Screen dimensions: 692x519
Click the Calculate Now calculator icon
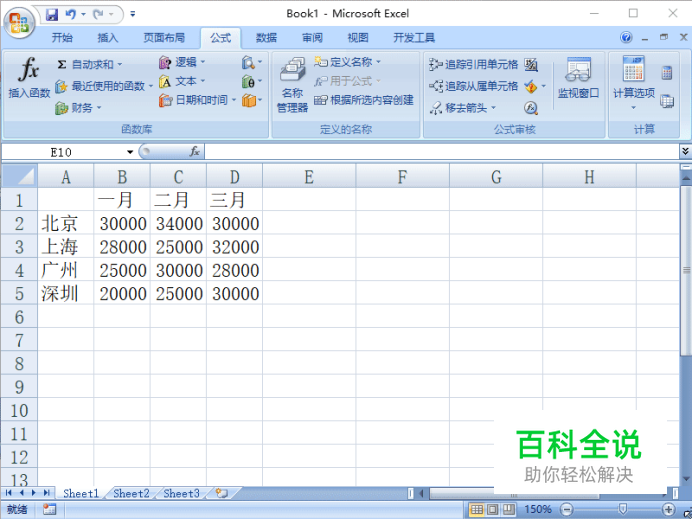click(667, 73)
